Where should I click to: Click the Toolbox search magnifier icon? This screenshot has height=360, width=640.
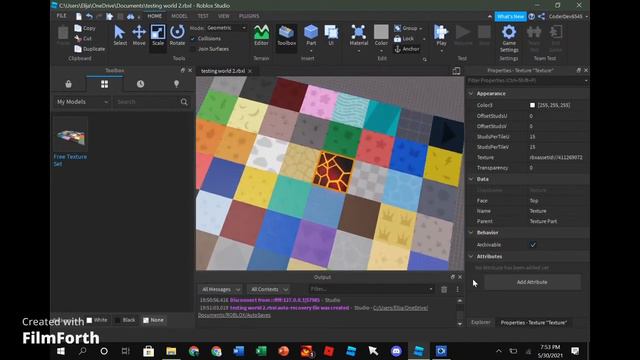click(184, 102)
